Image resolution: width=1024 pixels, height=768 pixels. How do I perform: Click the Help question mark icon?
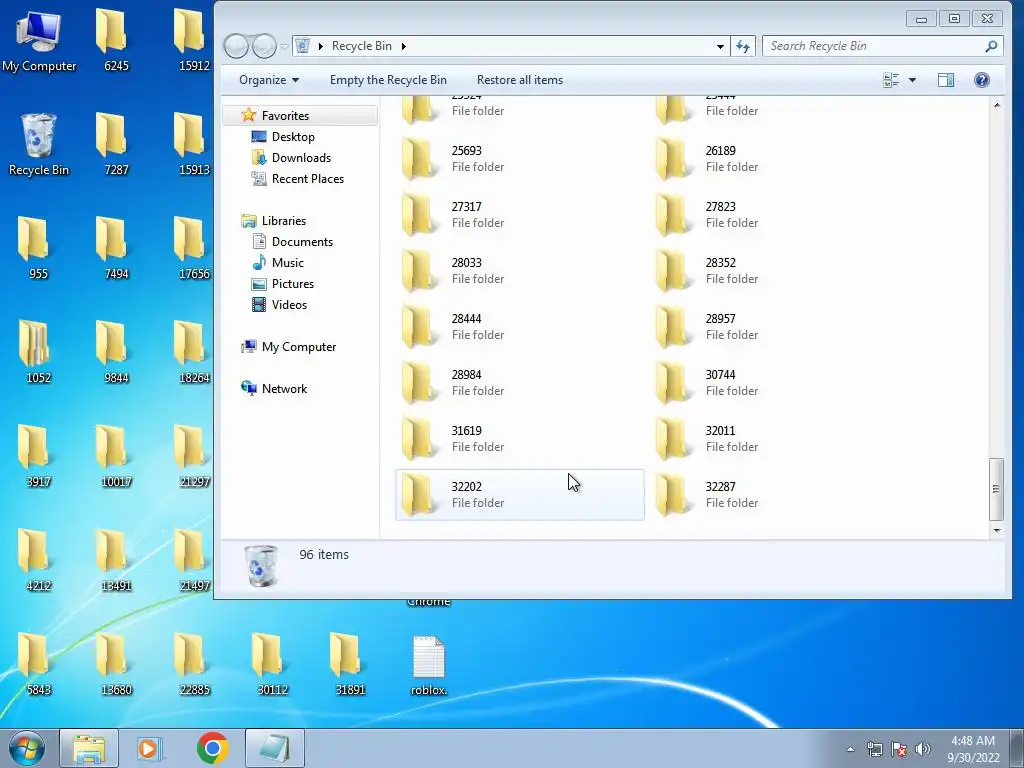[982, 80]
